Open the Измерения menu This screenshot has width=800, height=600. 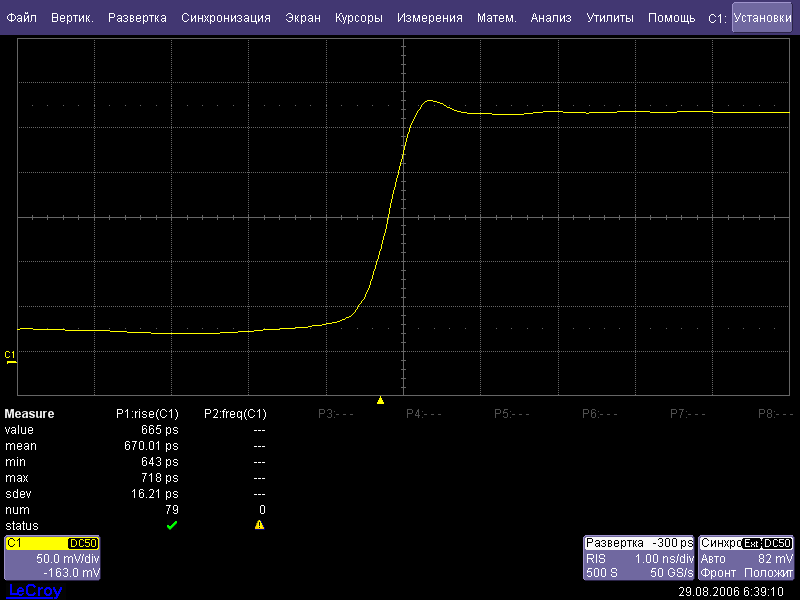[429, 18]
